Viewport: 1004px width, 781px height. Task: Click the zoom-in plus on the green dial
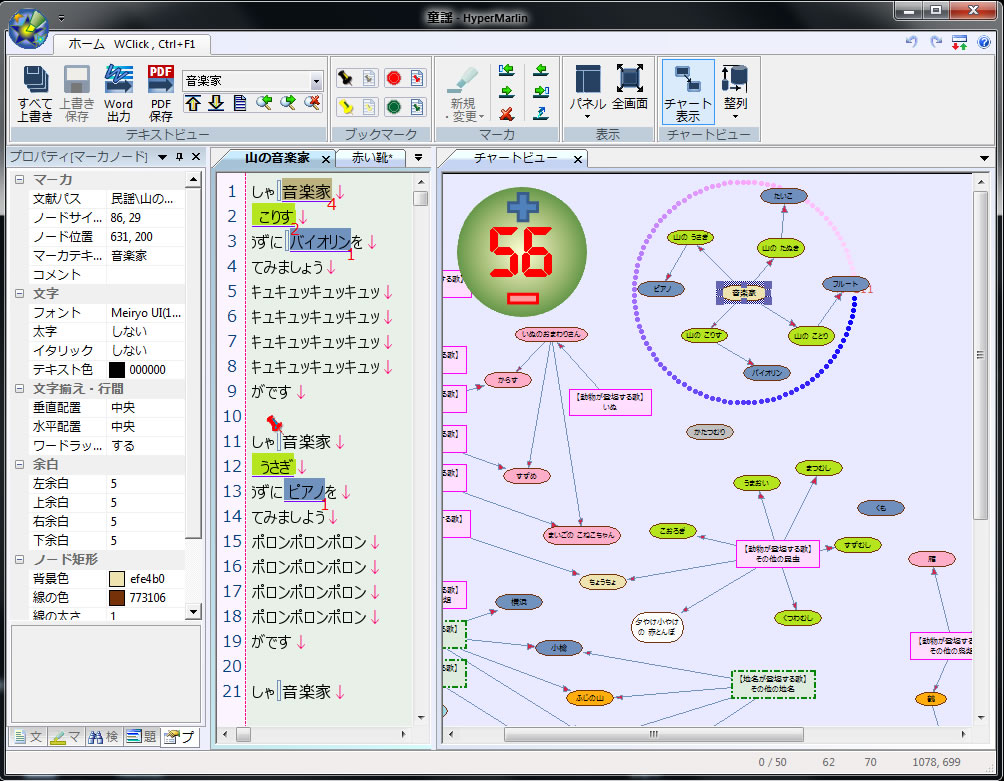522,208
